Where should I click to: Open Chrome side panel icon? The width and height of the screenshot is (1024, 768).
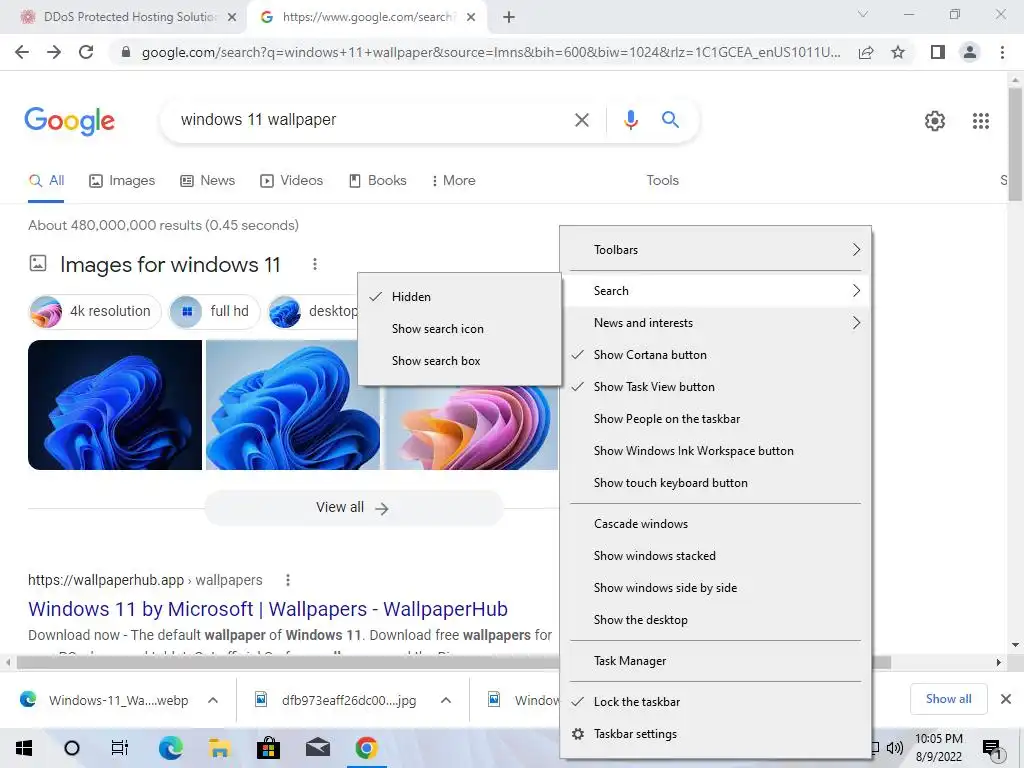click(x=937, y=52)
